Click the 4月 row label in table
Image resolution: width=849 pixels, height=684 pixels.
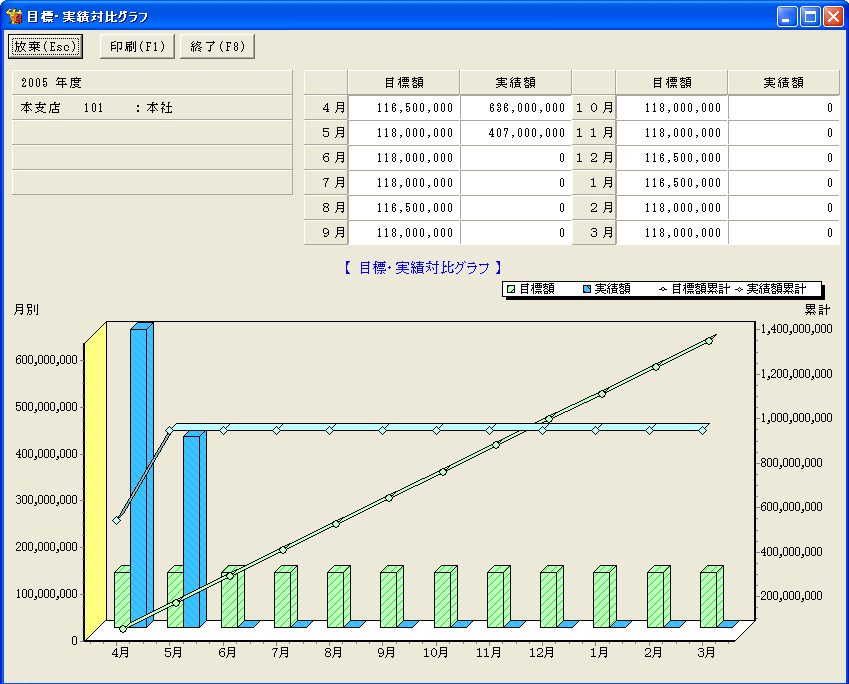click(x=326, y=108)
